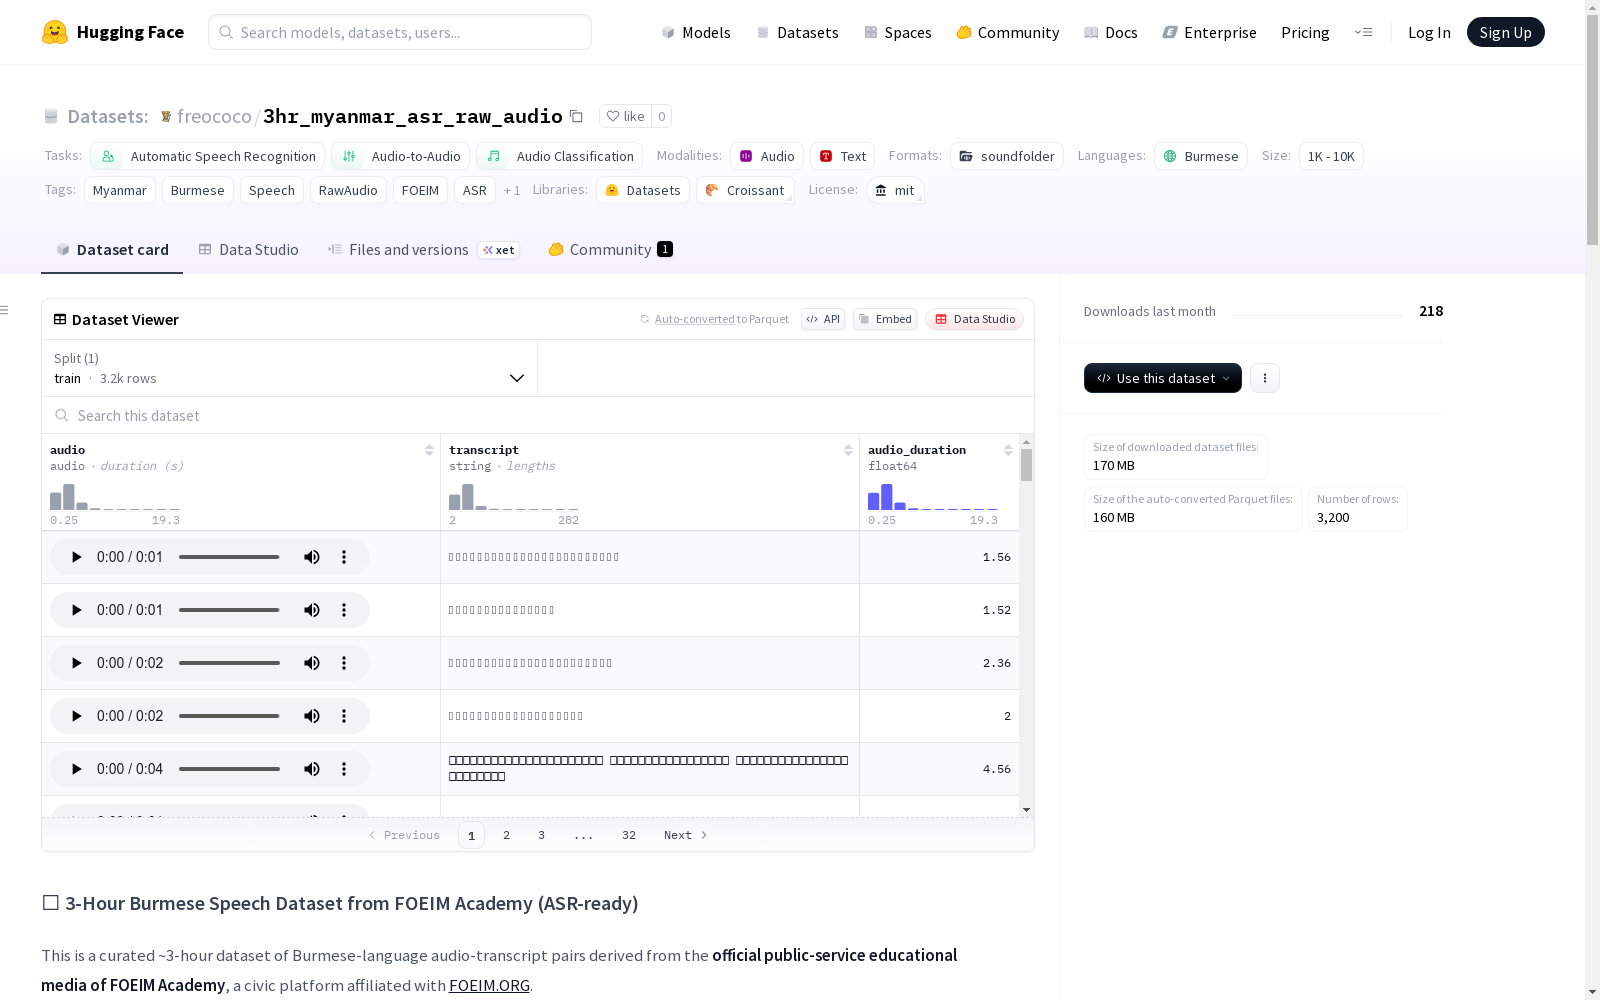Sort by the transcript column
This screenshot has width=1600, height=1000.
[848, 450]
